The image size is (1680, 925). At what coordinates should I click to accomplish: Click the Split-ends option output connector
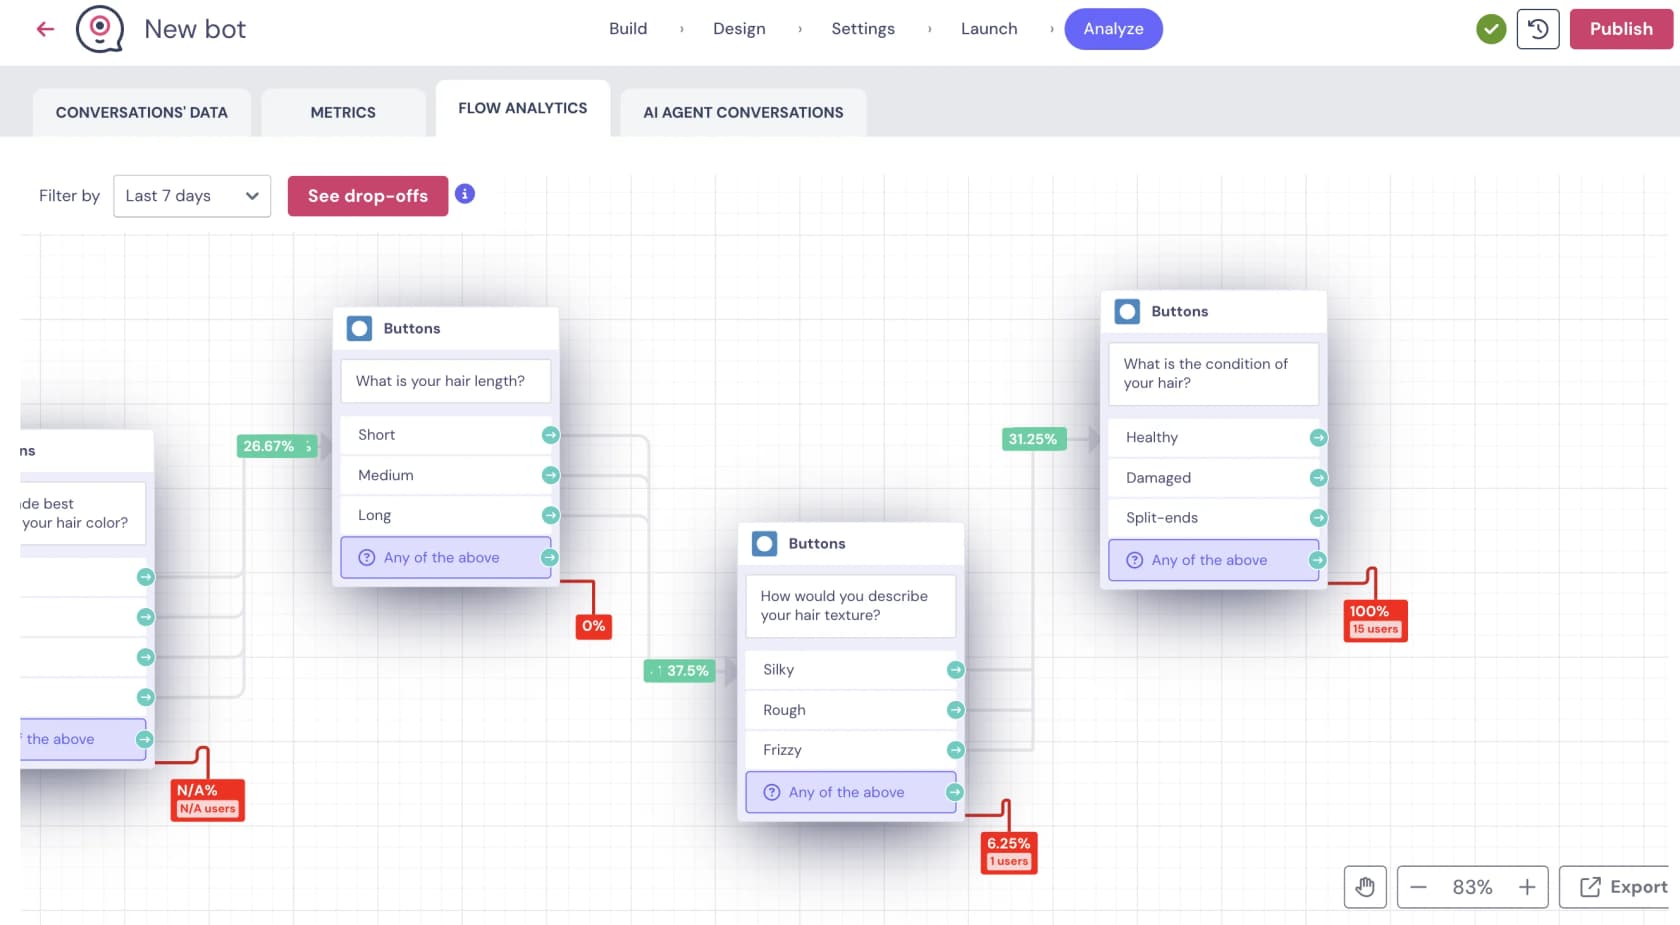1319,518
